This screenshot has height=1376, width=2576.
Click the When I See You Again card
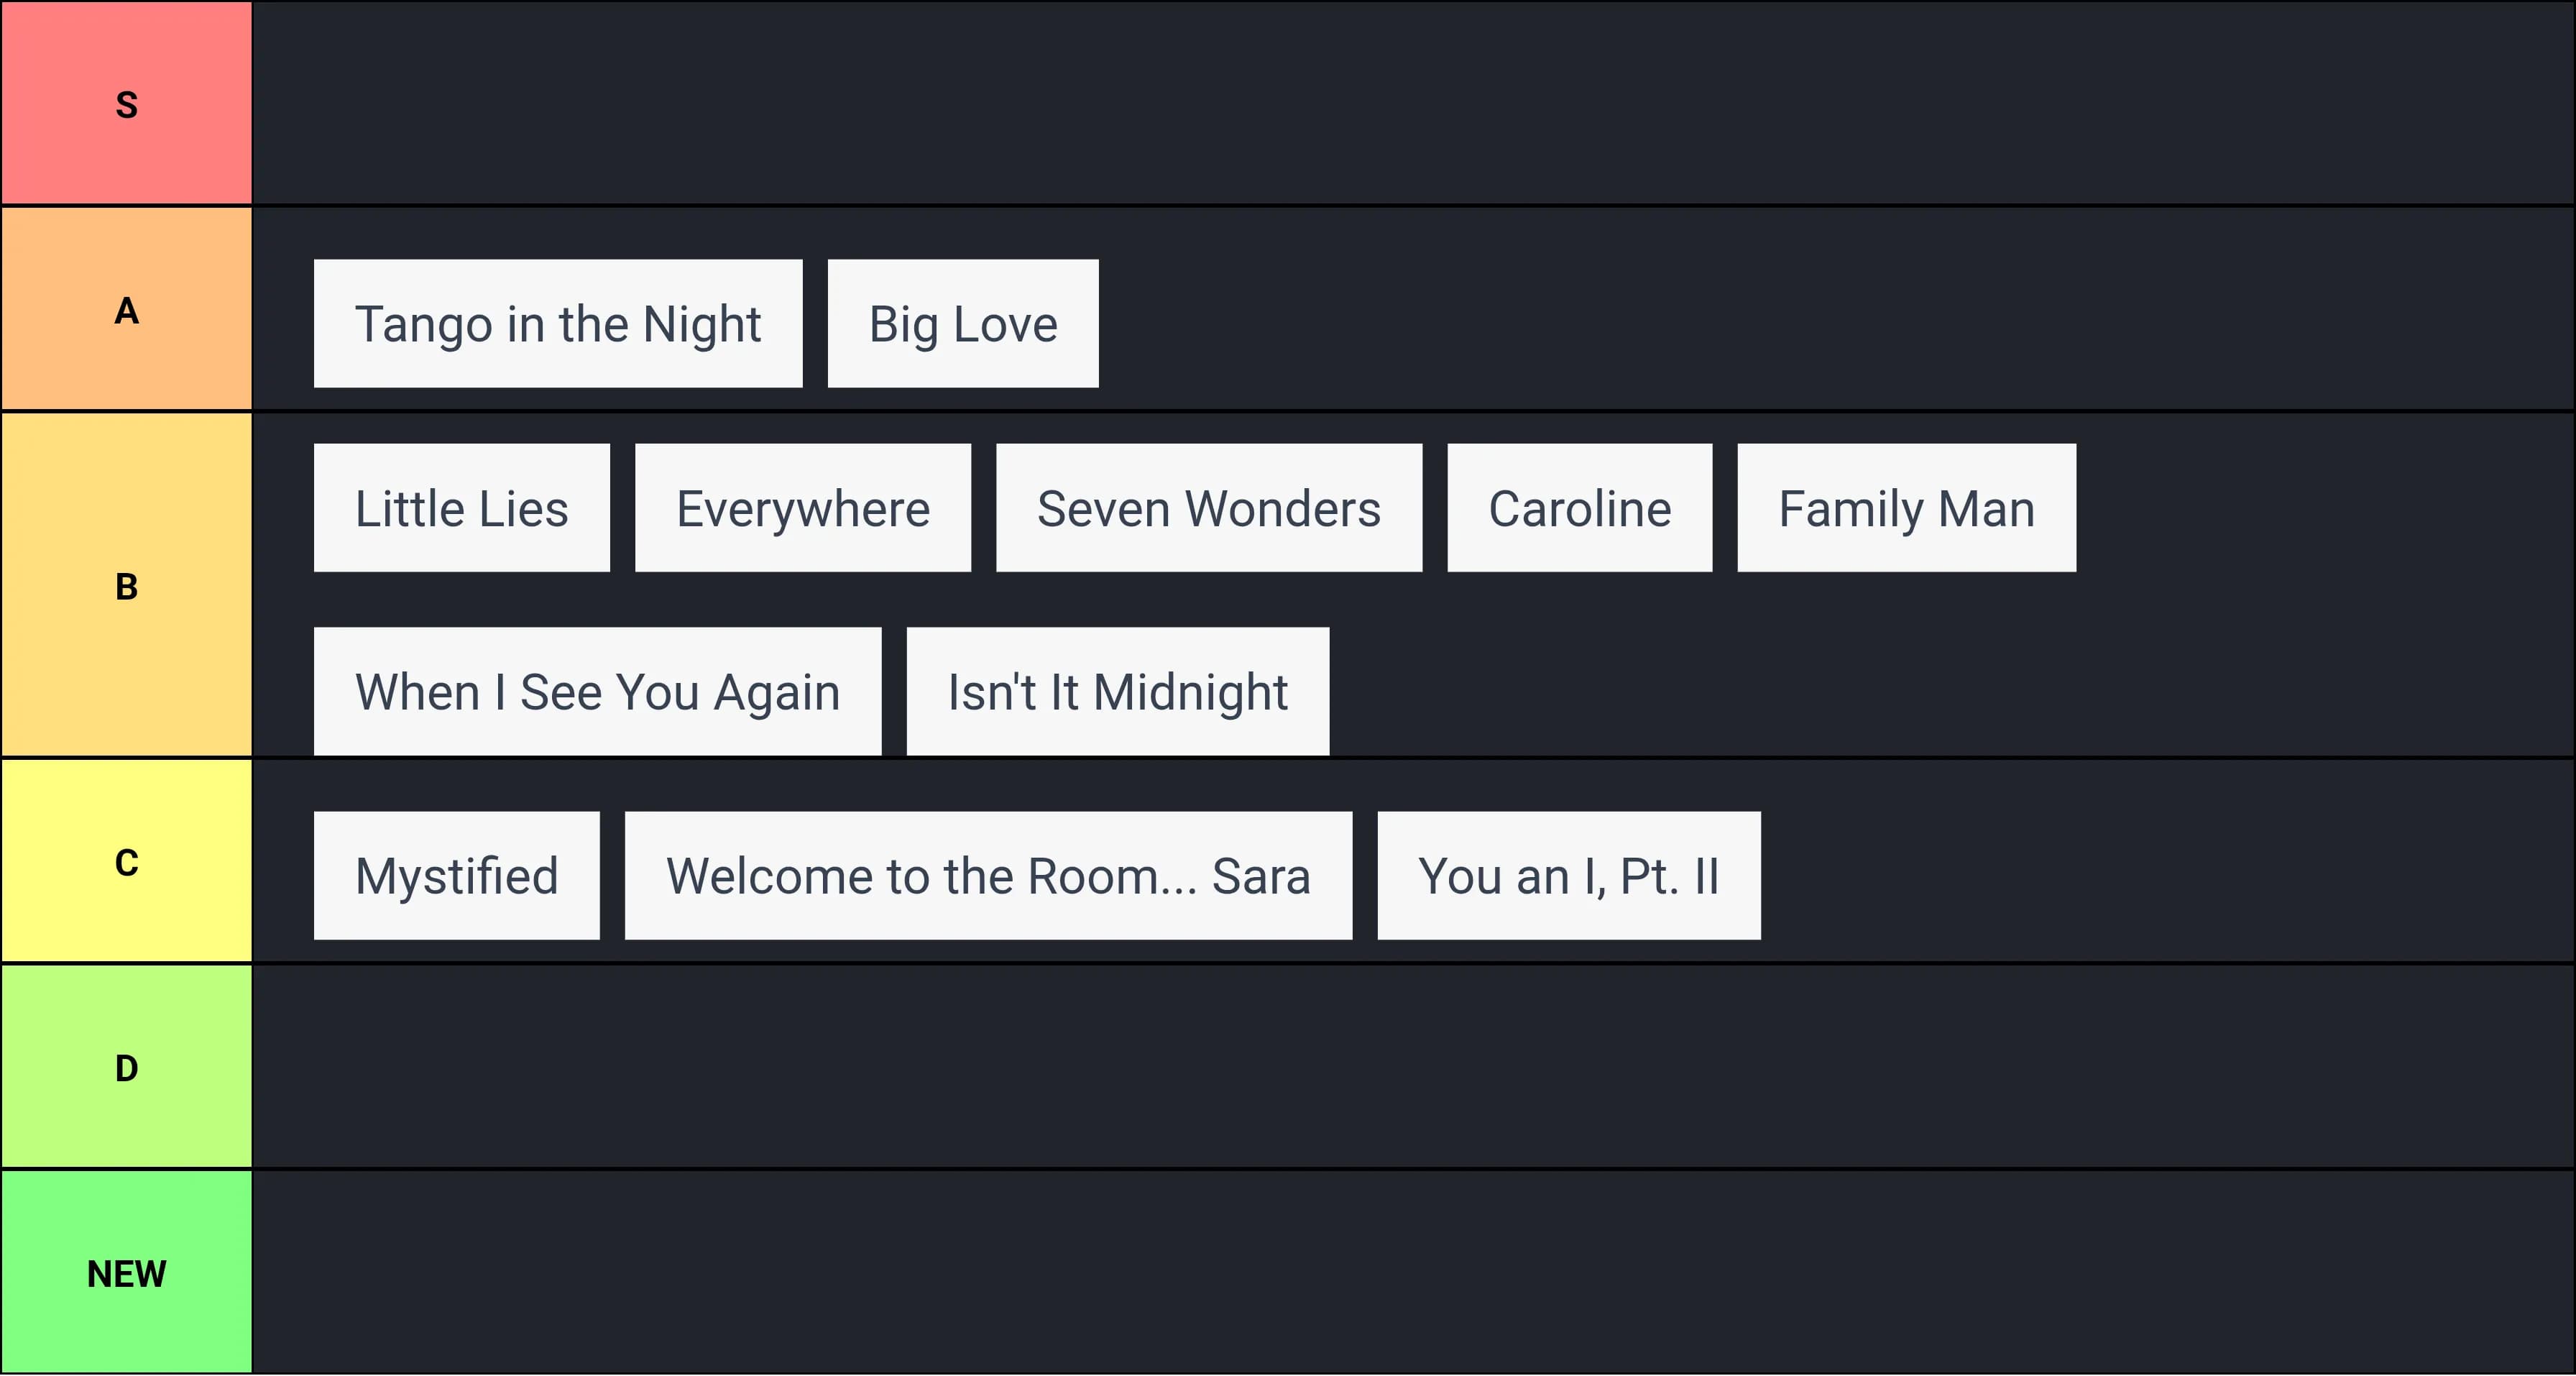click(597, 692)
